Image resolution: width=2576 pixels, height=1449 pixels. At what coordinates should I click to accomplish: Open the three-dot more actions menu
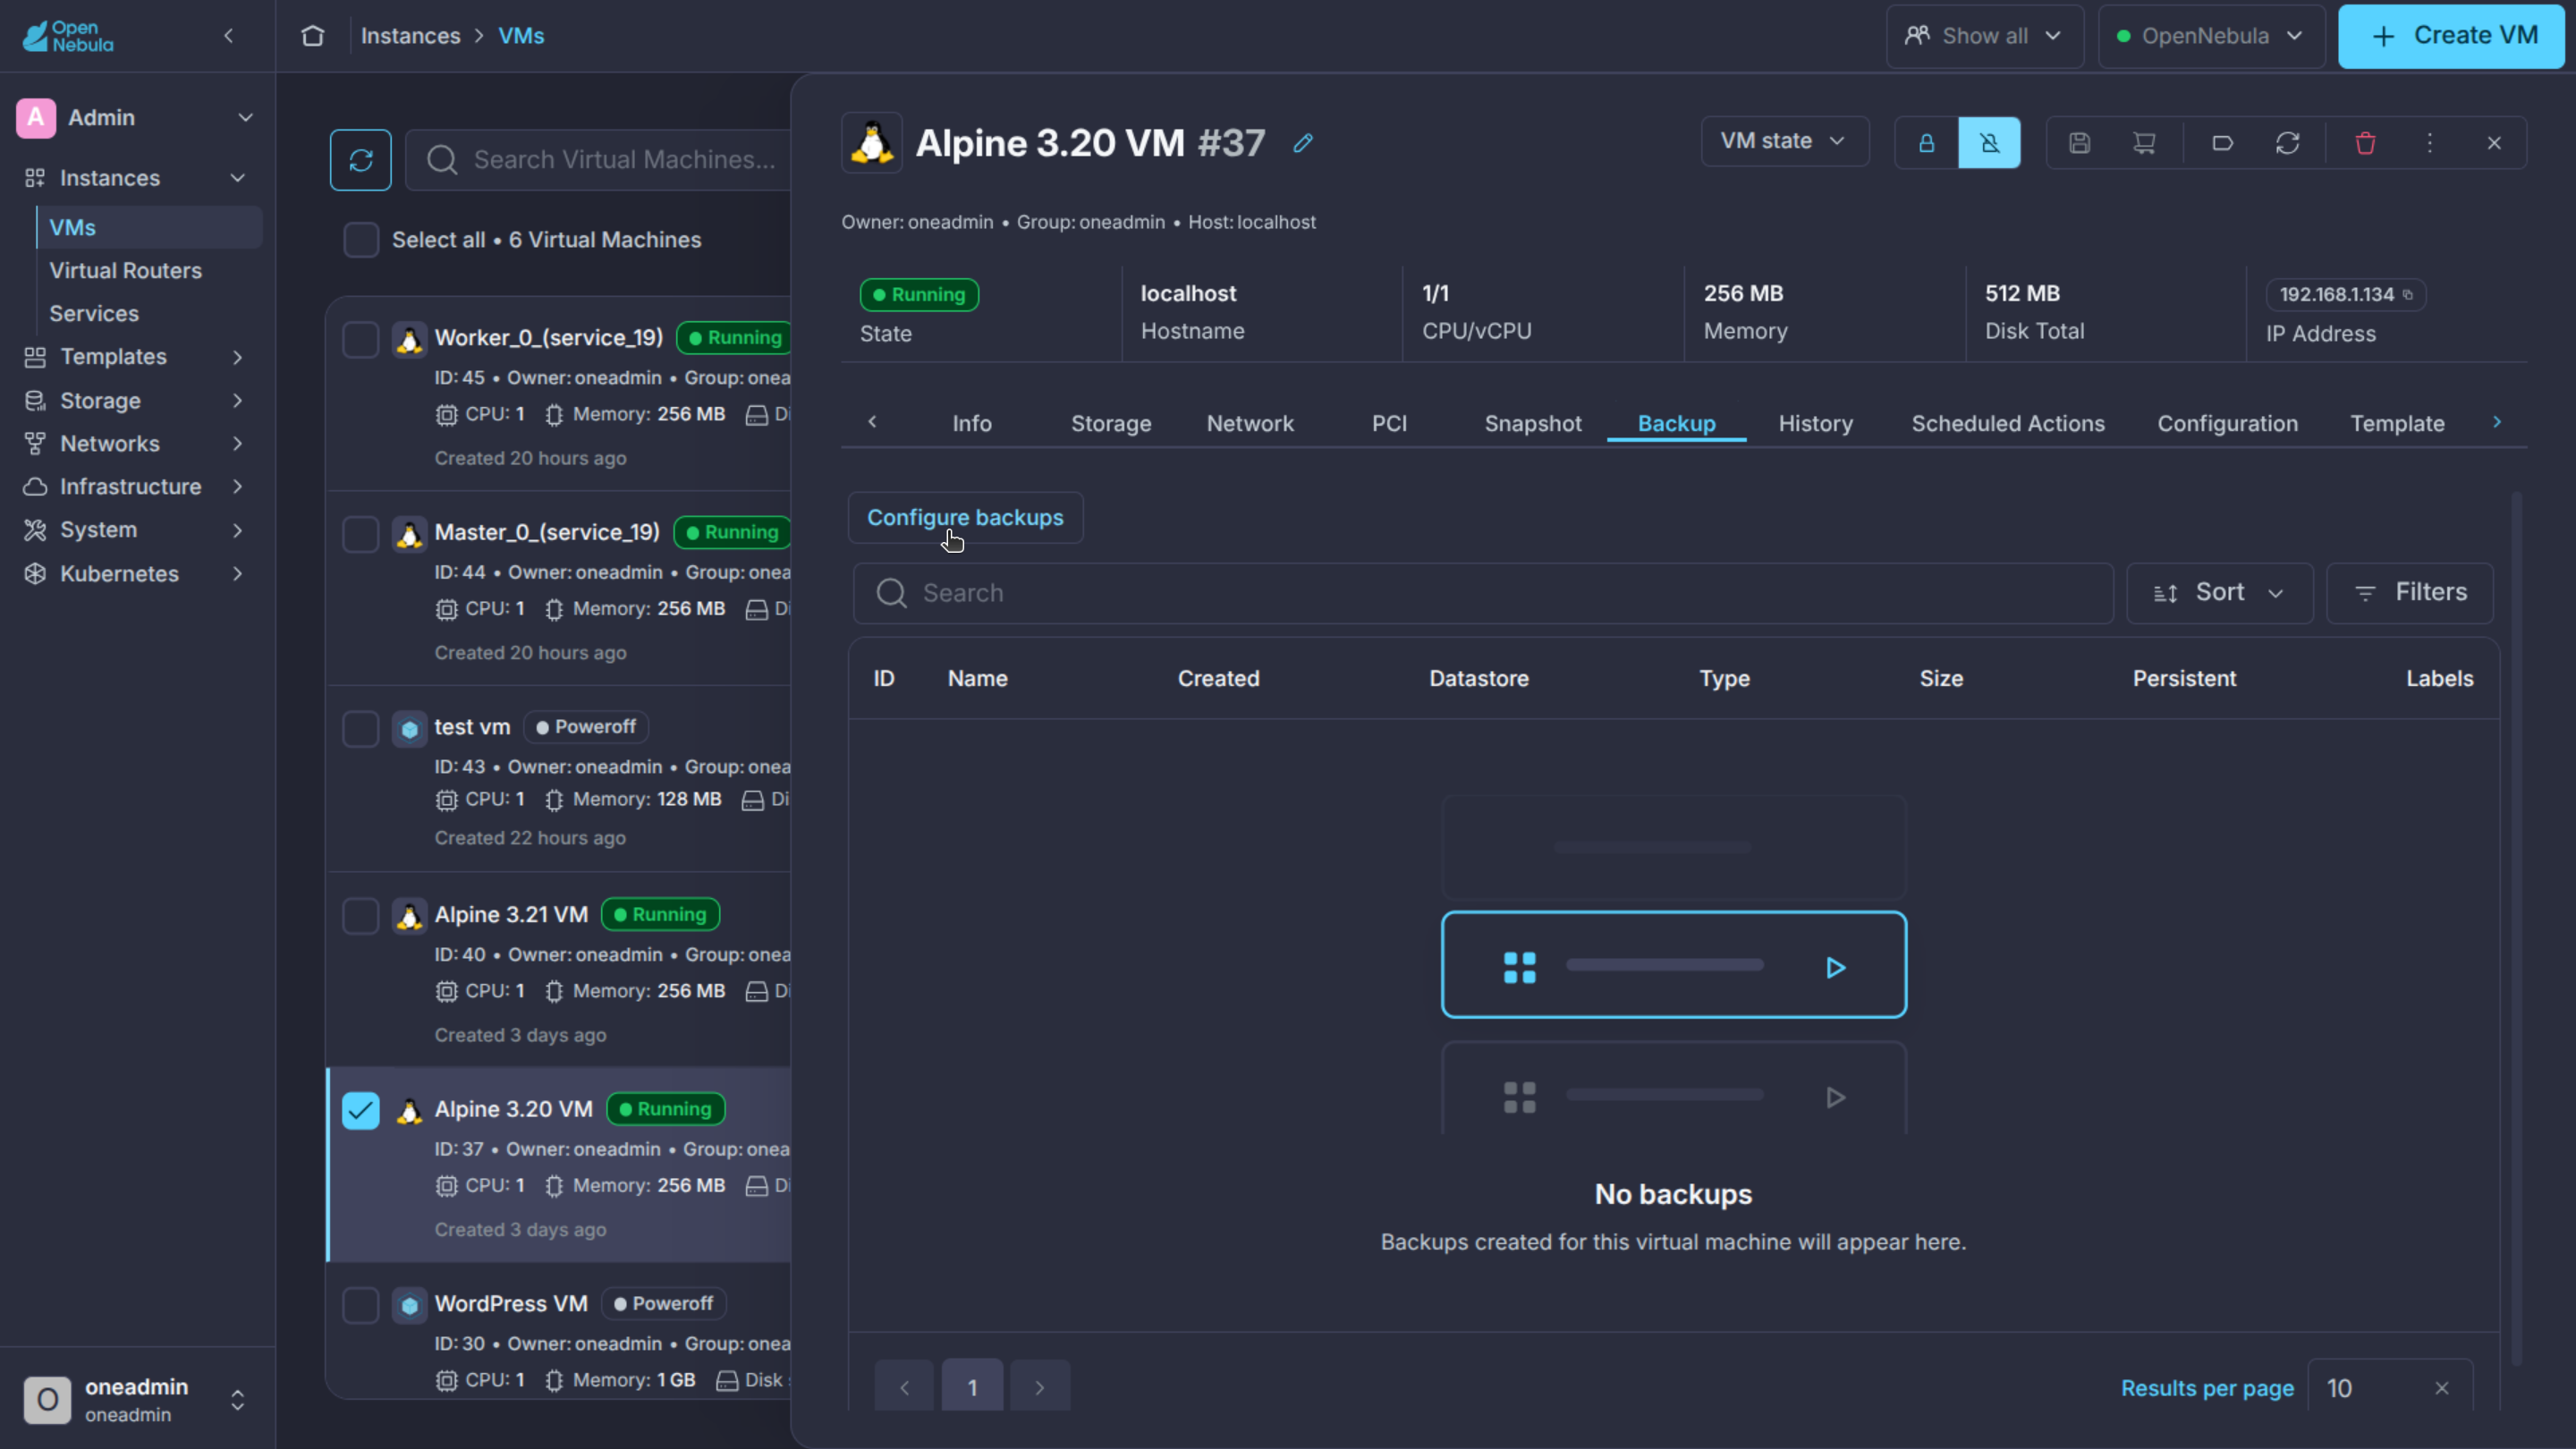click(2430, 143)
